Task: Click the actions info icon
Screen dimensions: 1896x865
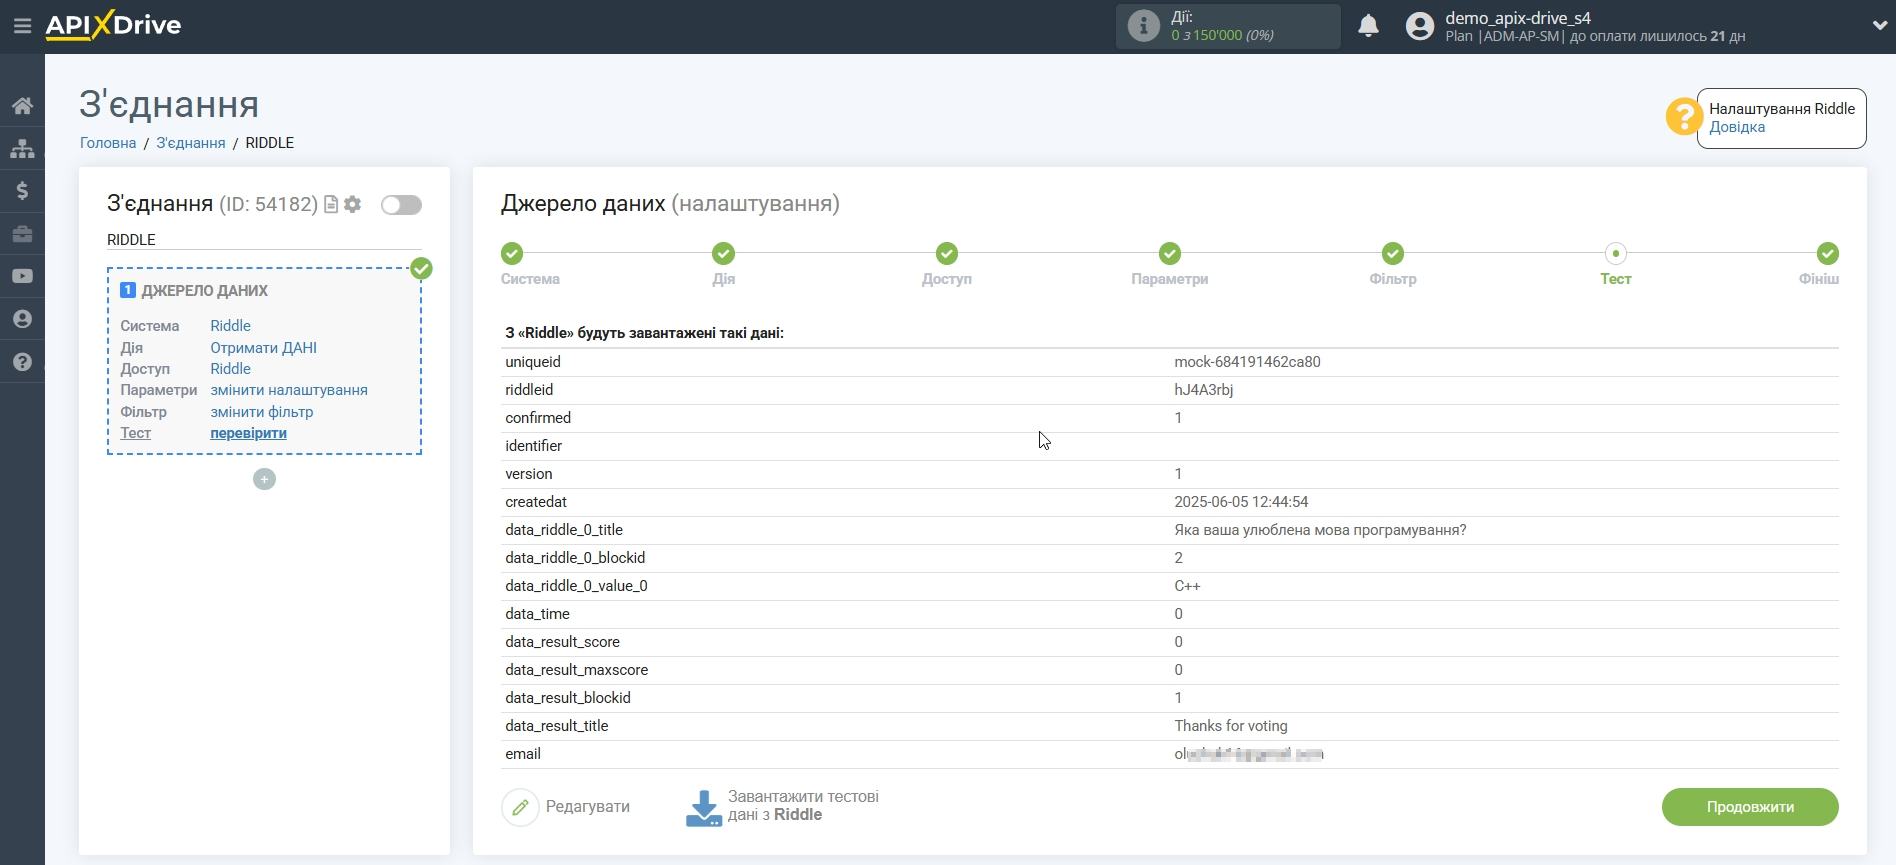Action: click(x=1143, y=26)
